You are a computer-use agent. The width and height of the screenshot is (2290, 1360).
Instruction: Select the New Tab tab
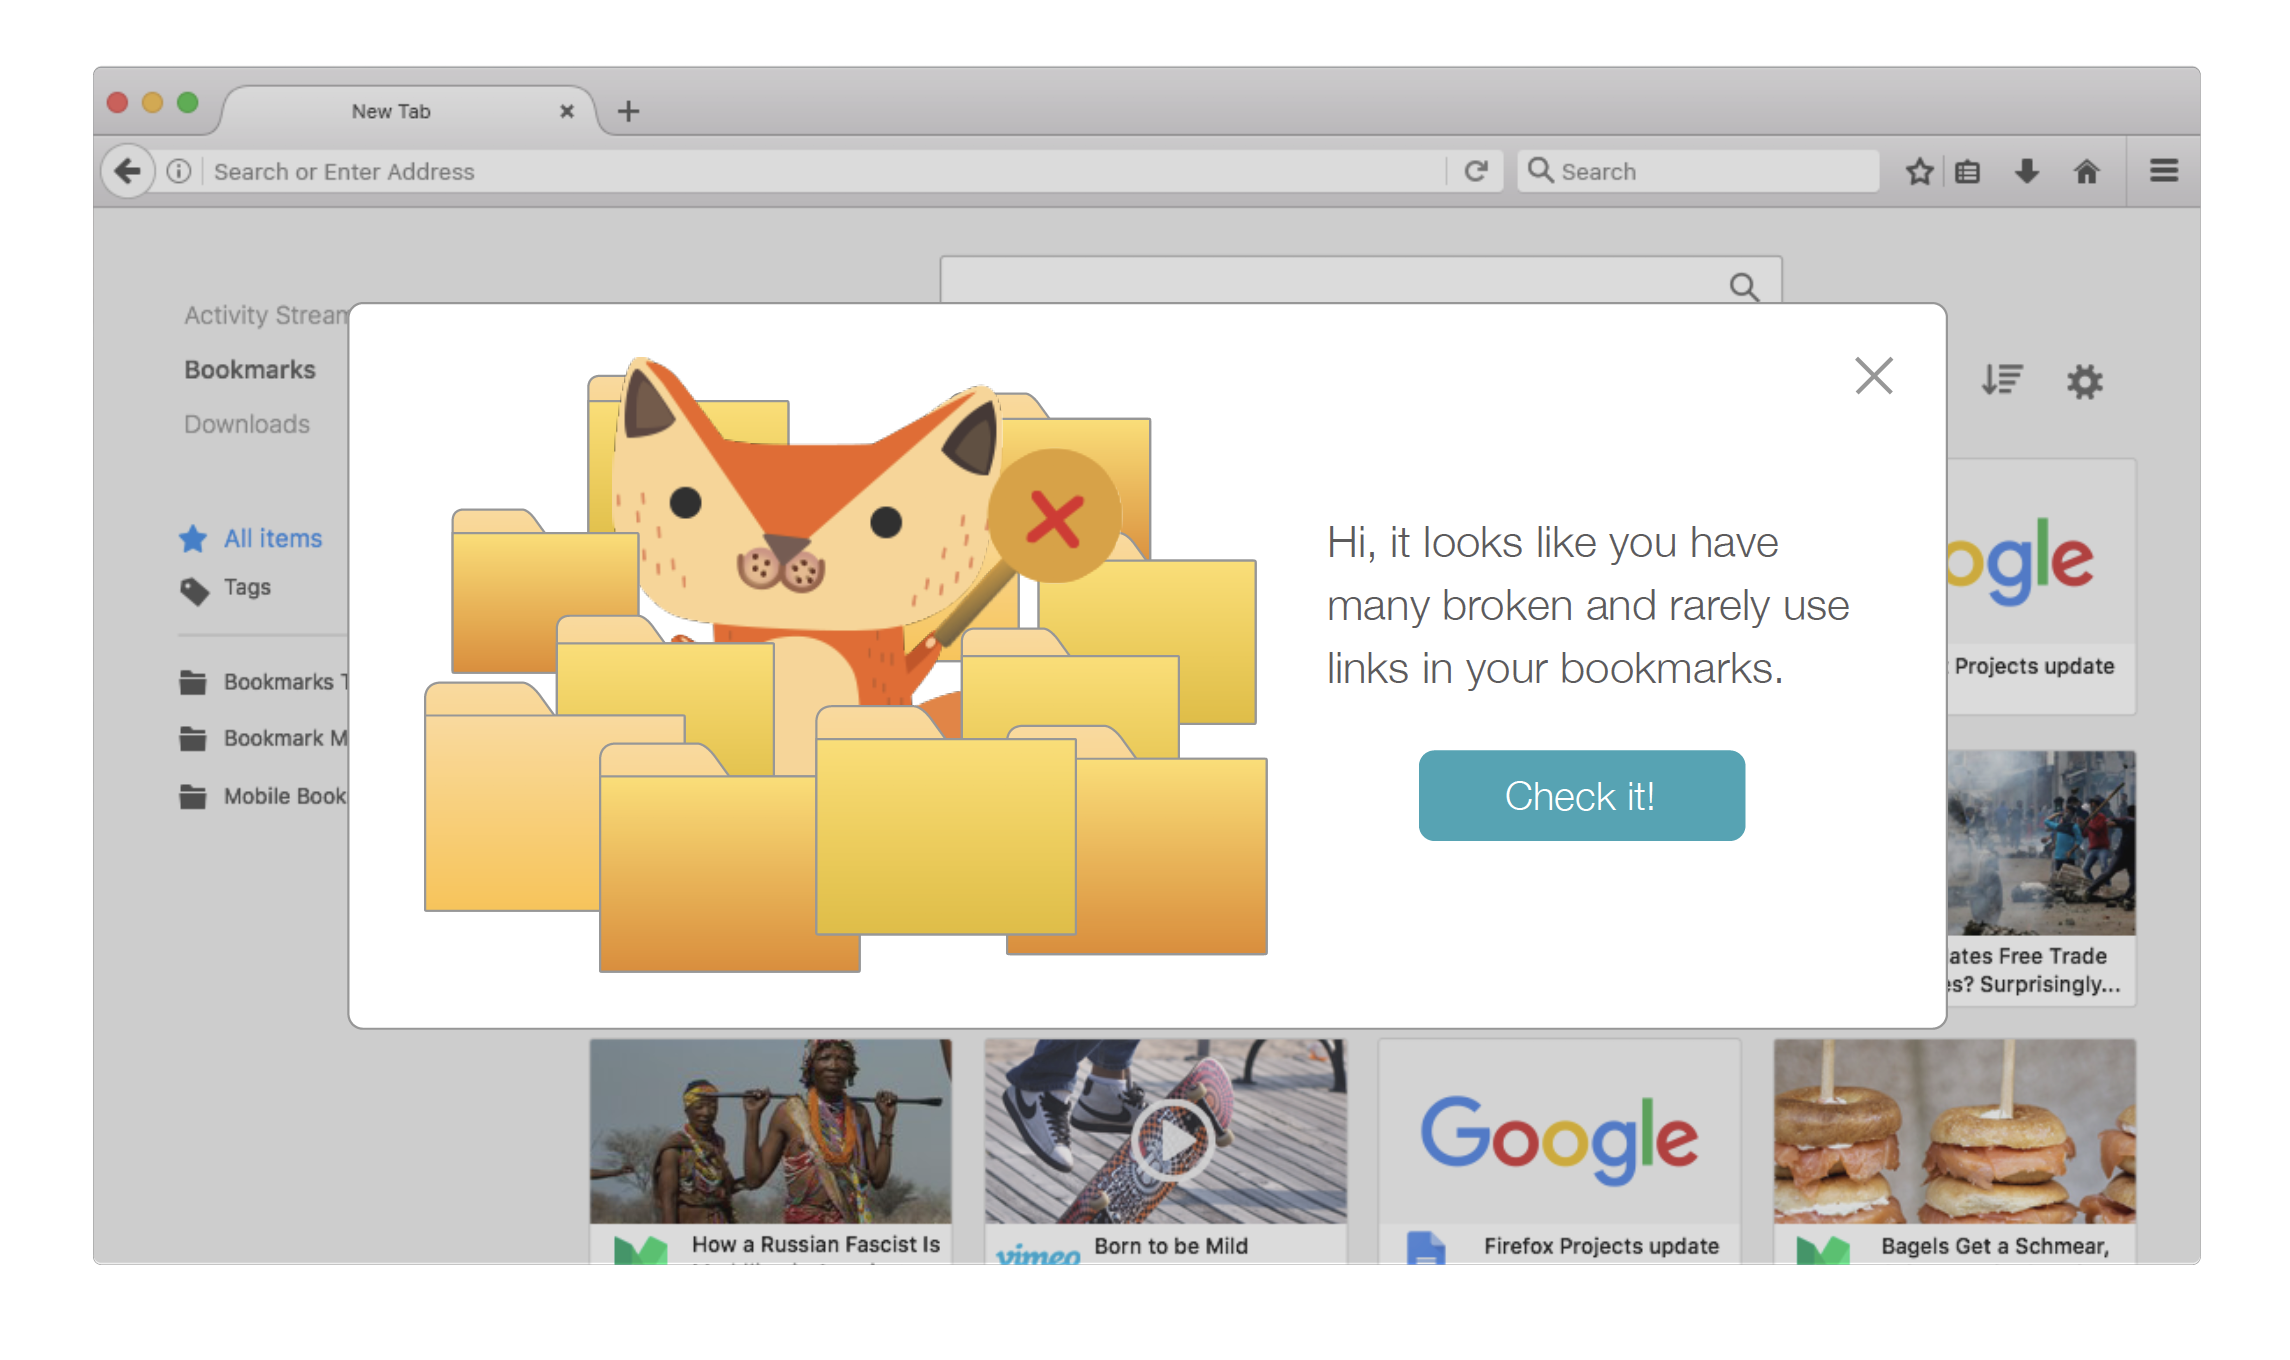coord(392,111)
